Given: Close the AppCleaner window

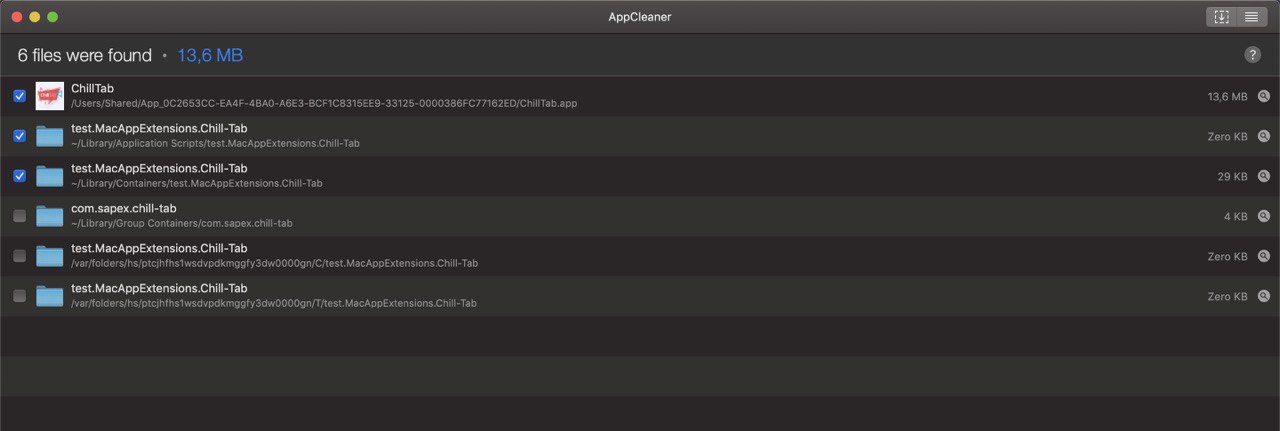Looking at the screenshot, I should (x=17, y=17).
